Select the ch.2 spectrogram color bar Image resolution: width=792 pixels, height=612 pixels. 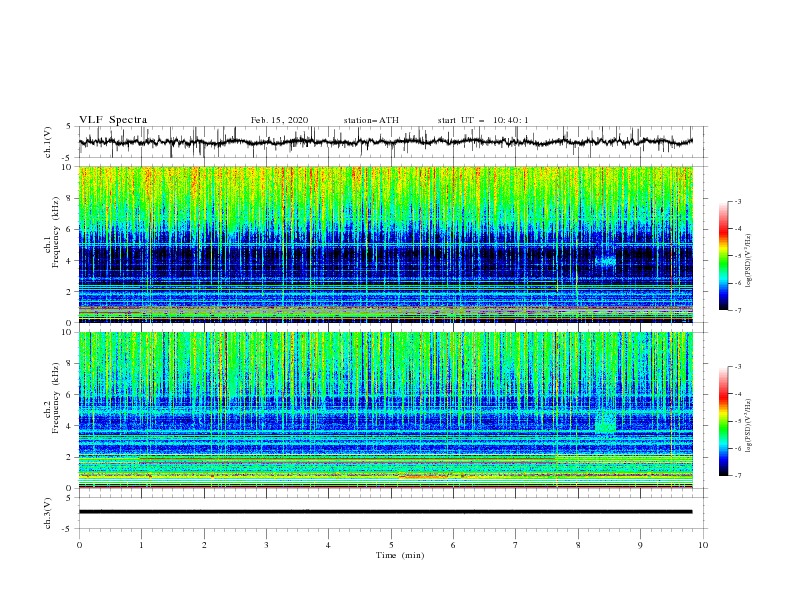tap(723, 421)
